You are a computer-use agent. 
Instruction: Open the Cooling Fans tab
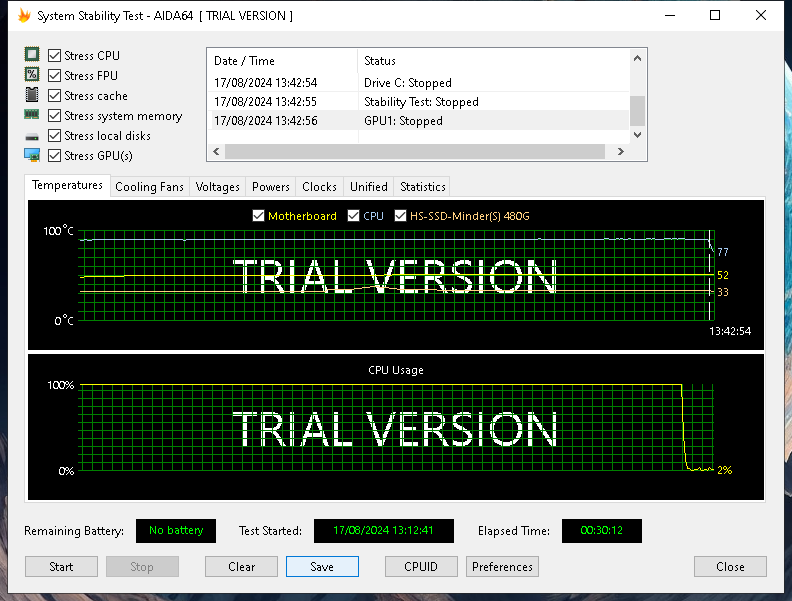[150, 187]
